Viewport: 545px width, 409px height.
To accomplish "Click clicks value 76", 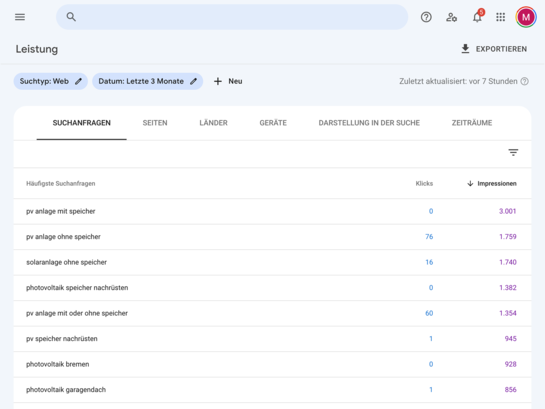I will [x=429, y=237].
